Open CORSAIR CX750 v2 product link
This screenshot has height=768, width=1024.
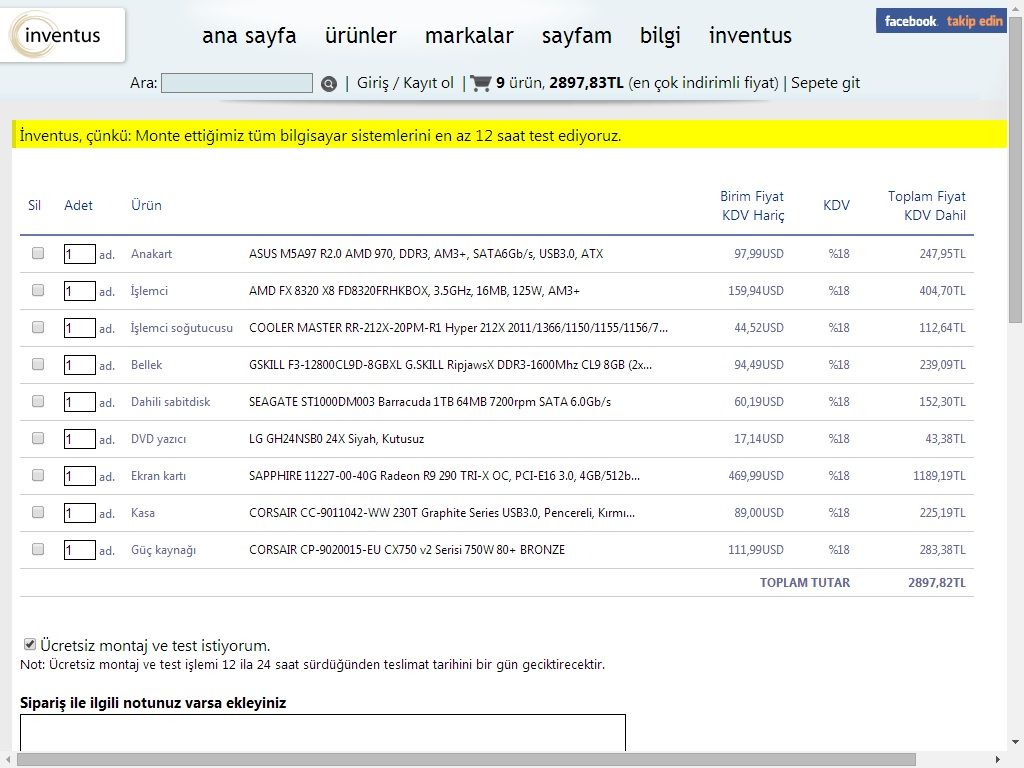click(x=407, y=550)
